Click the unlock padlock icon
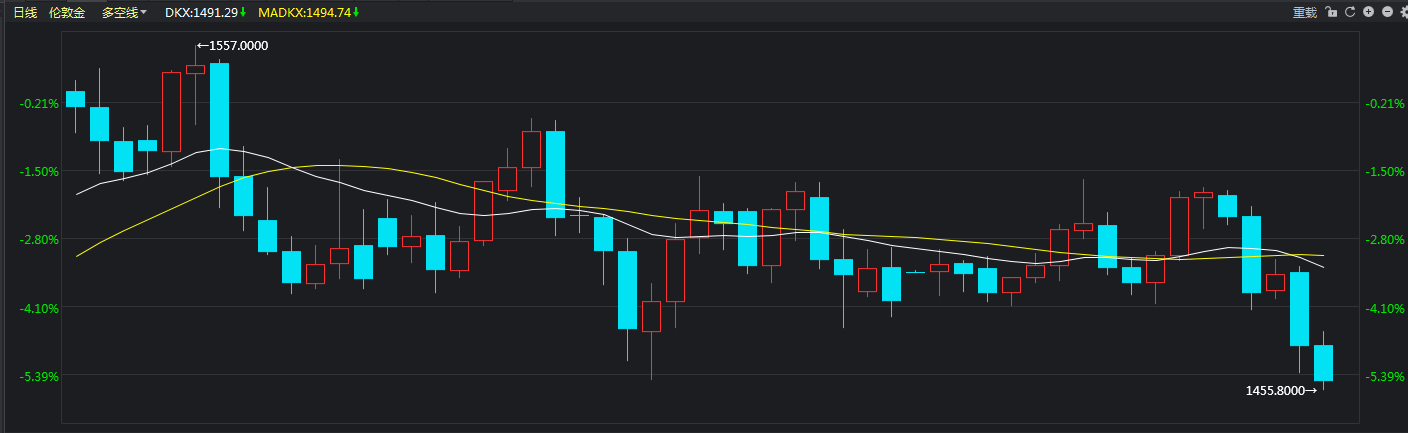Viewport: 1408px width, 433px height. pos(1331,12)
